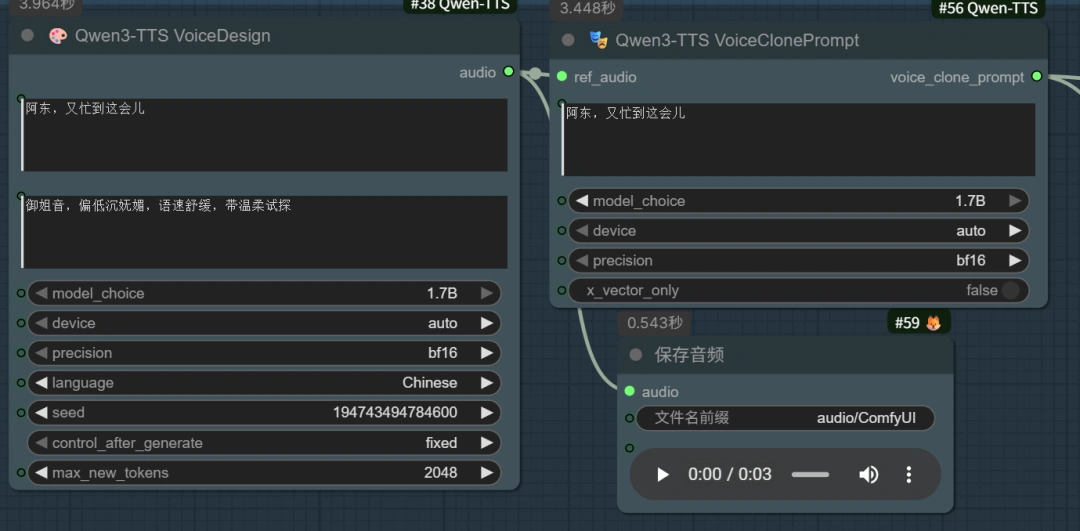Open VoiceDesign device dropdown auto
Screen dimensions: 1080x531
264,323
